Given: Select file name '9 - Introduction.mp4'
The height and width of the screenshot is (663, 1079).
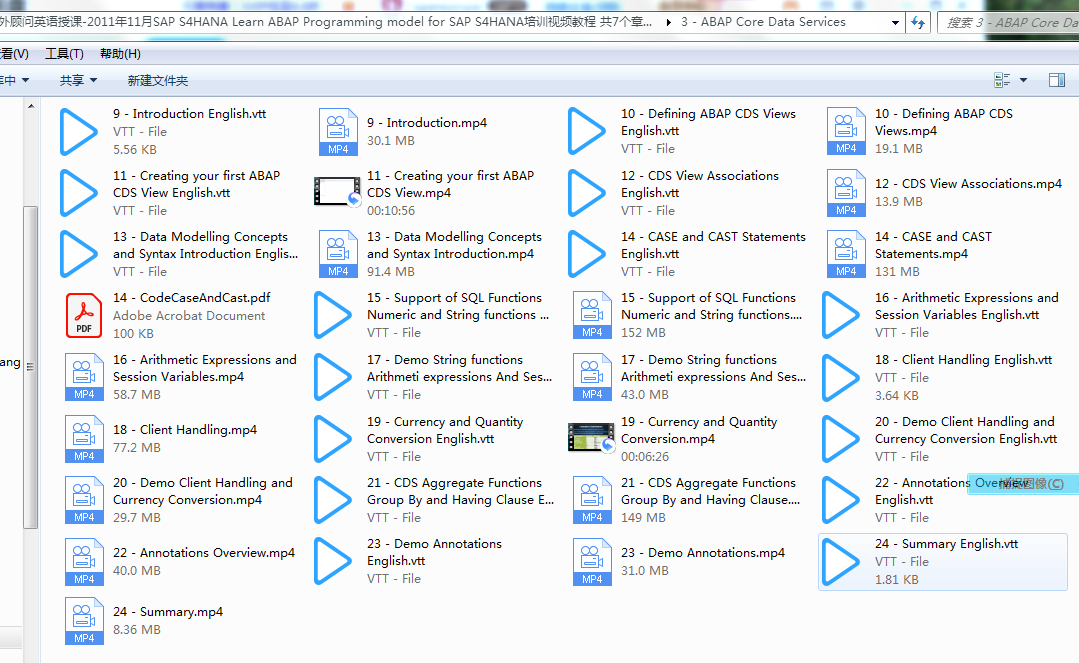Looking at the screenshot, I should click(x=427, y=123).
